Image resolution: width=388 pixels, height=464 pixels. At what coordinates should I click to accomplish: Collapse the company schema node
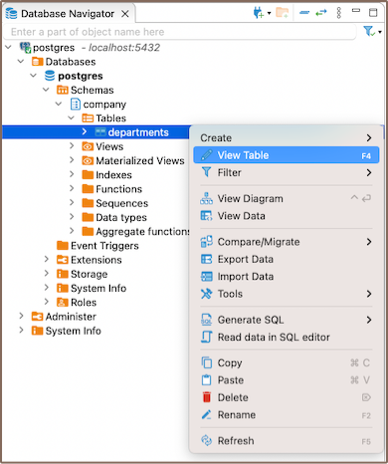point(59,104)
